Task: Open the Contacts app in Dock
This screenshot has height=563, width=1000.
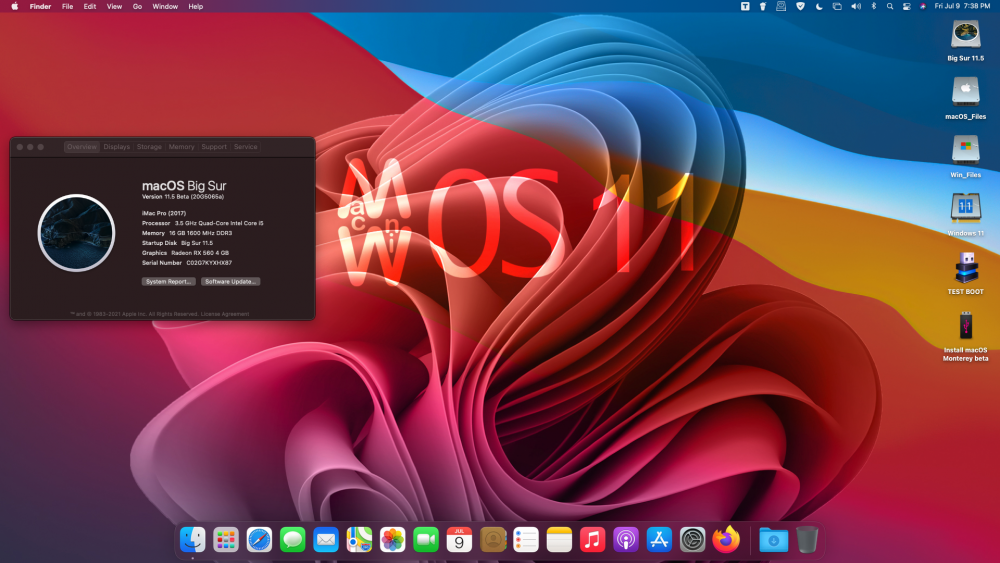Action: click(x=492, y=540)
